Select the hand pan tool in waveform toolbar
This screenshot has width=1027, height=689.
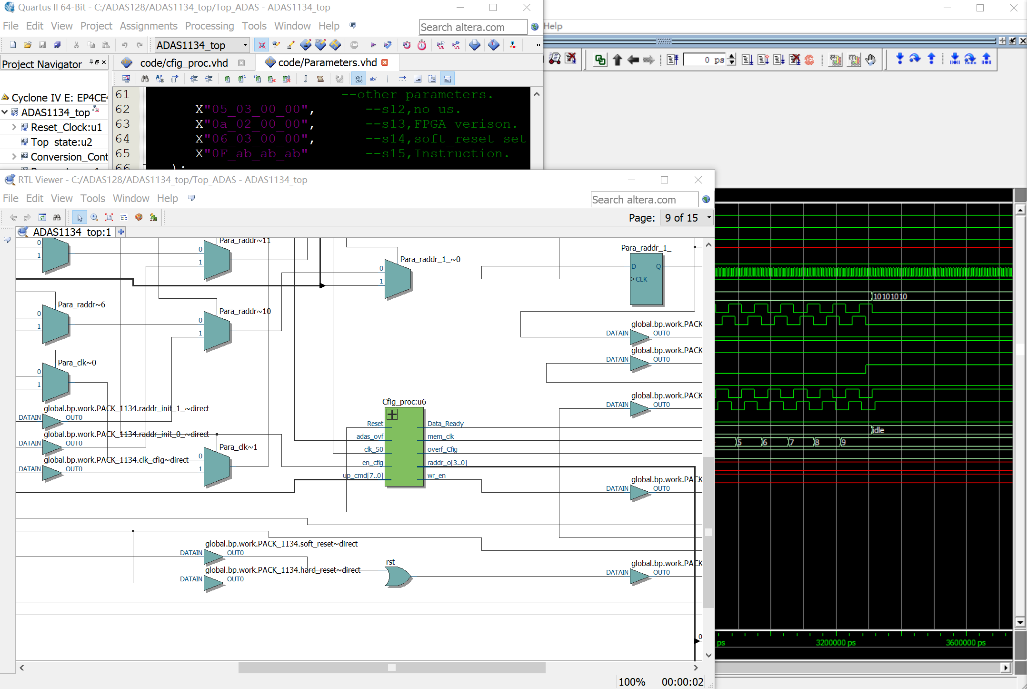pyautogui.click(x=870, y=60)
